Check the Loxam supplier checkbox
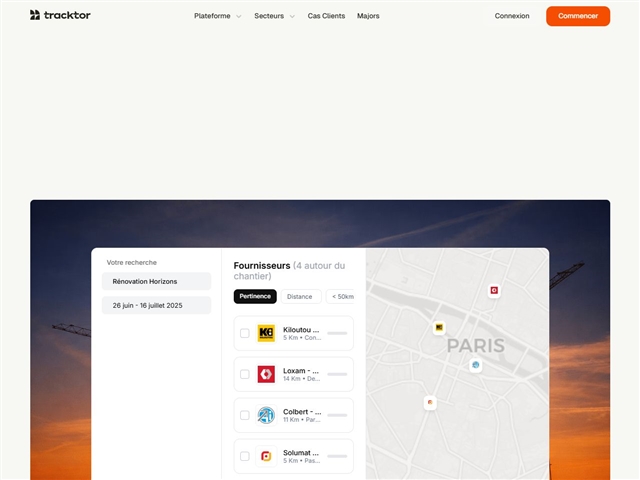 (x=245, y=374)
